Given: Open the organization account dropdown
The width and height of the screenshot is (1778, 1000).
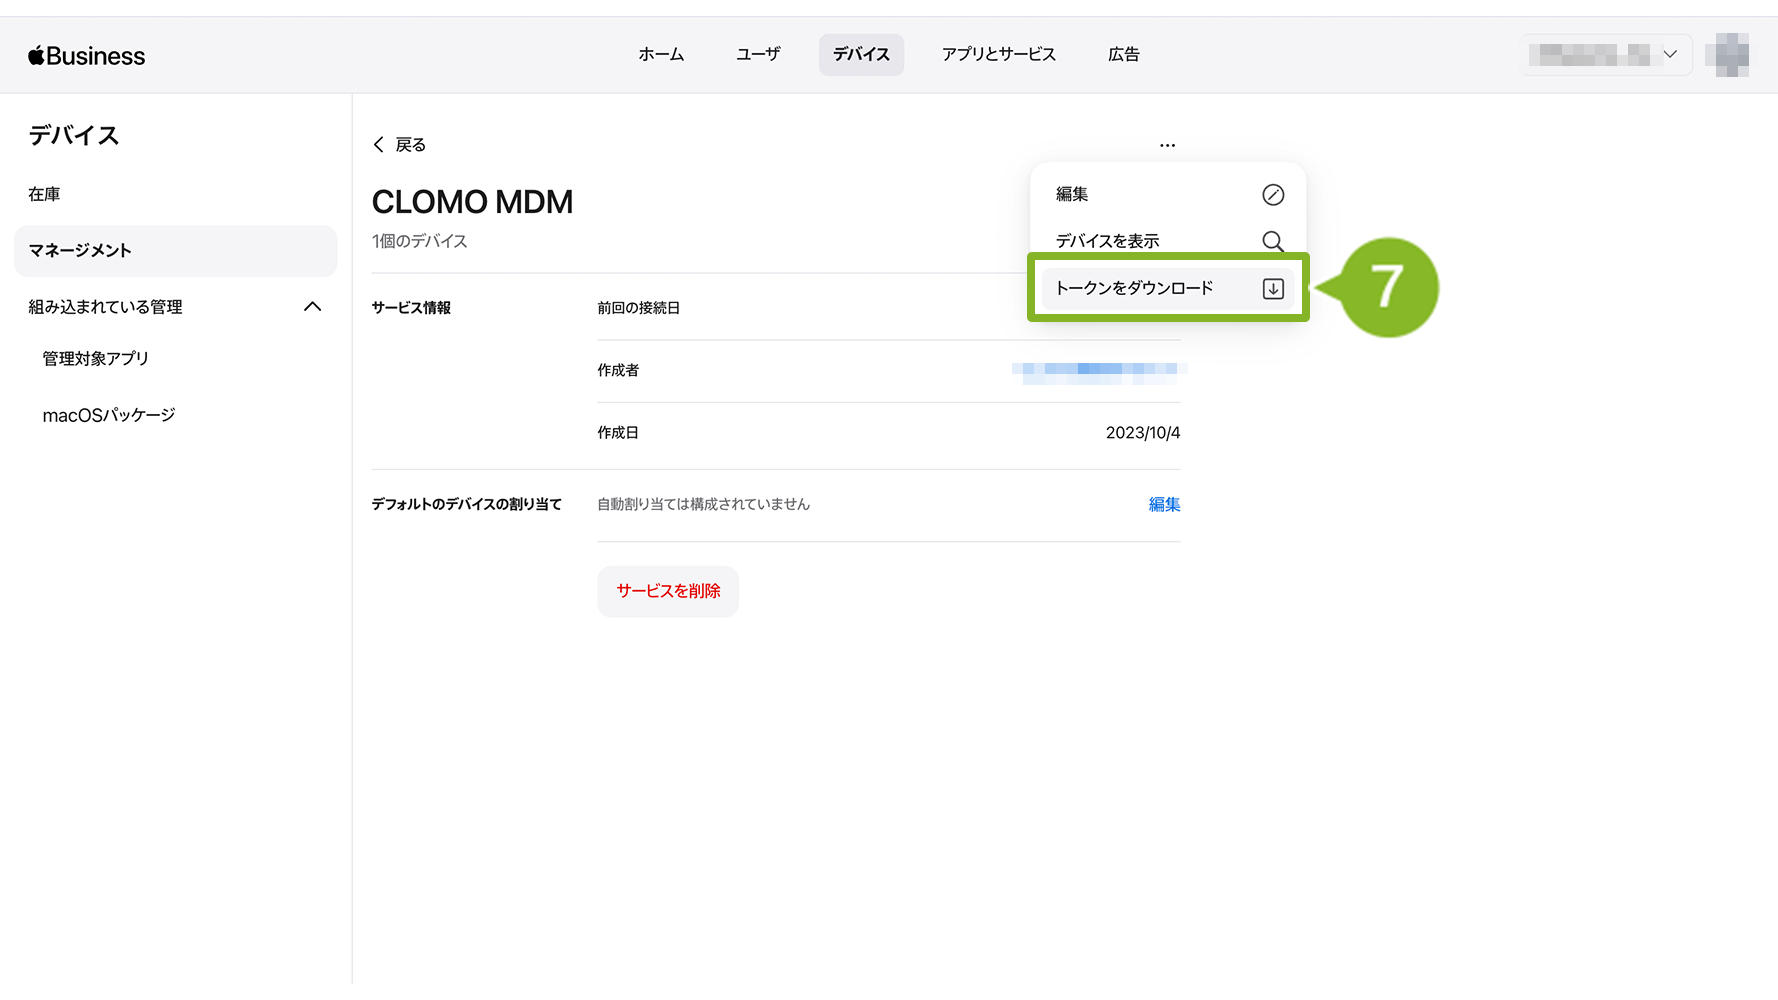Looking at the screenshot, I should [x=1606, y=55].
